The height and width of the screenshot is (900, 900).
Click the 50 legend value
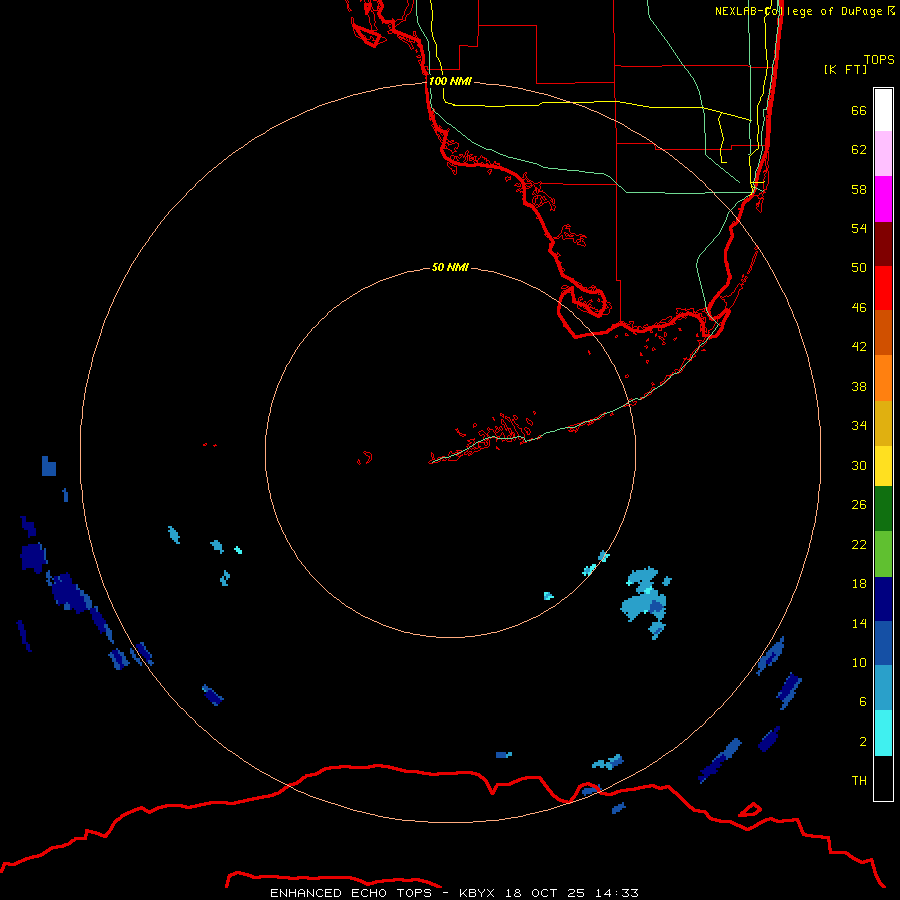pos(859,268)
